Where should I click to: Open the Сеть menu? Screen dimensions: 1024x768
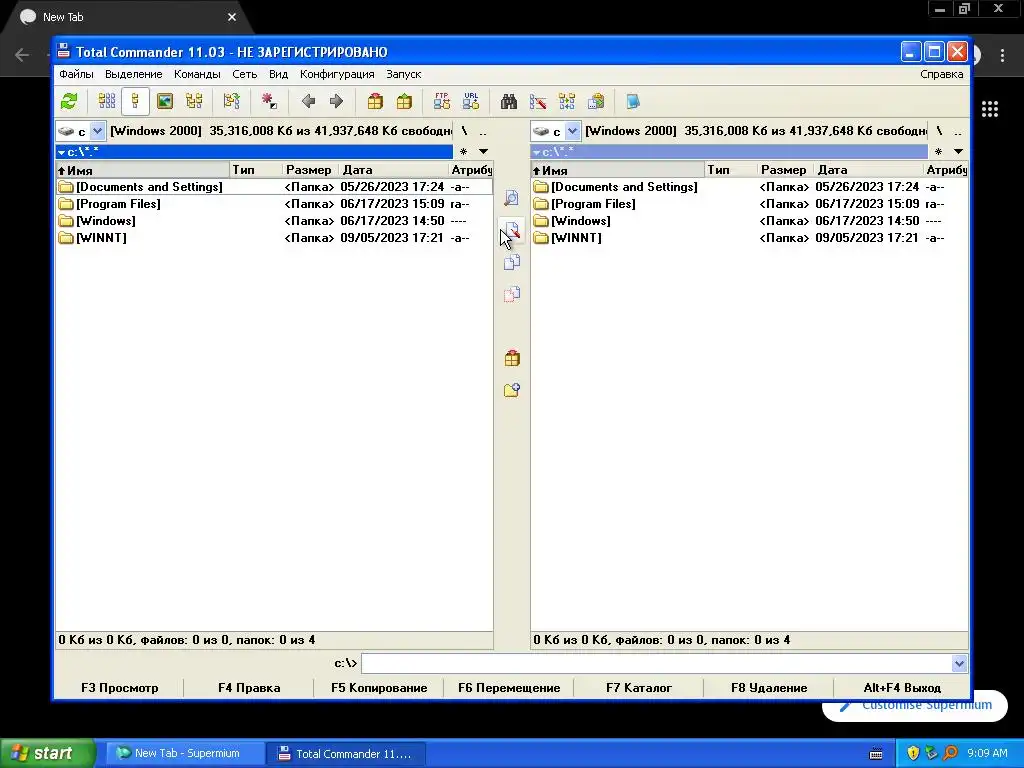coord(245,74)
